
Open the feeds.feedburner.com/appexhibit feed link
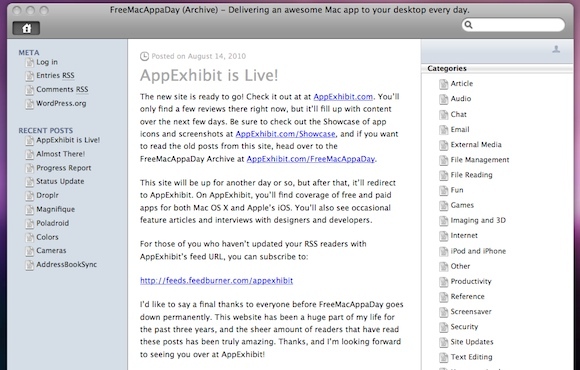point(216,280)
